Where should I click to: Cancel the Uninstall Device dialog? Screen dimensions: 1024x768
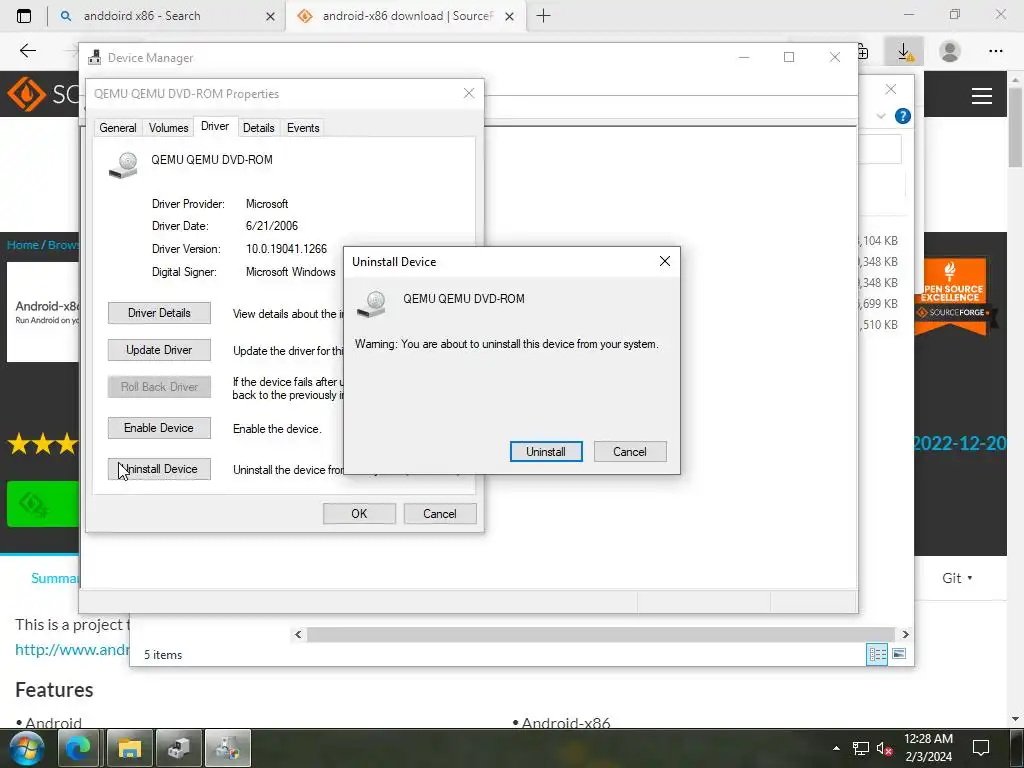(630, 451)
